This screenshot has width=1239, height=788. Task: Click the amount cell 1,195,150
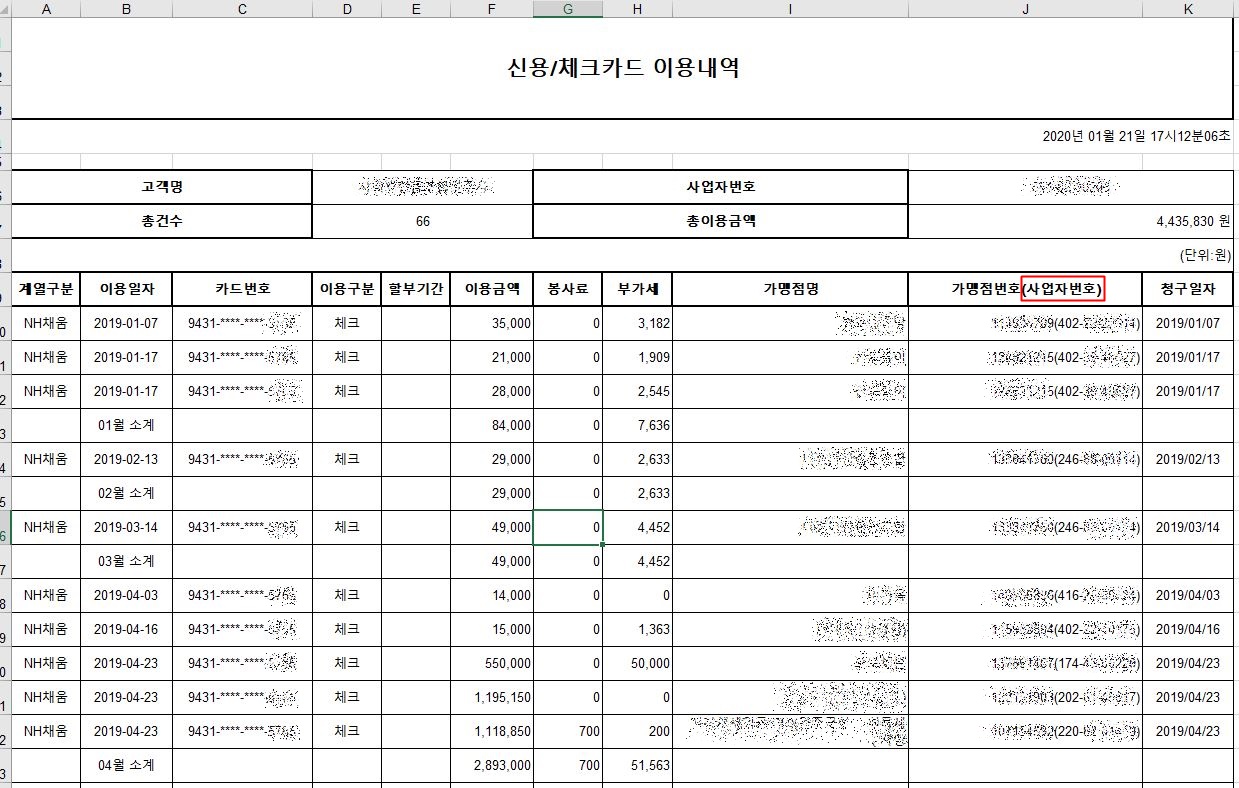[x=491, y=697]
